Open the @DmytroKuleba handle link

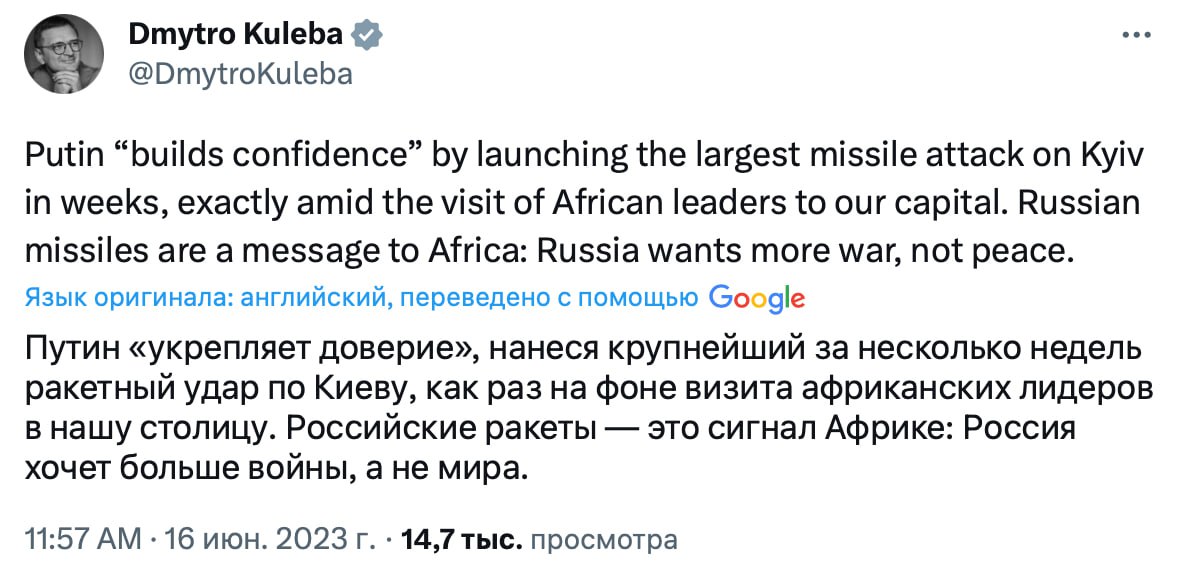click(x=241, y=73)
